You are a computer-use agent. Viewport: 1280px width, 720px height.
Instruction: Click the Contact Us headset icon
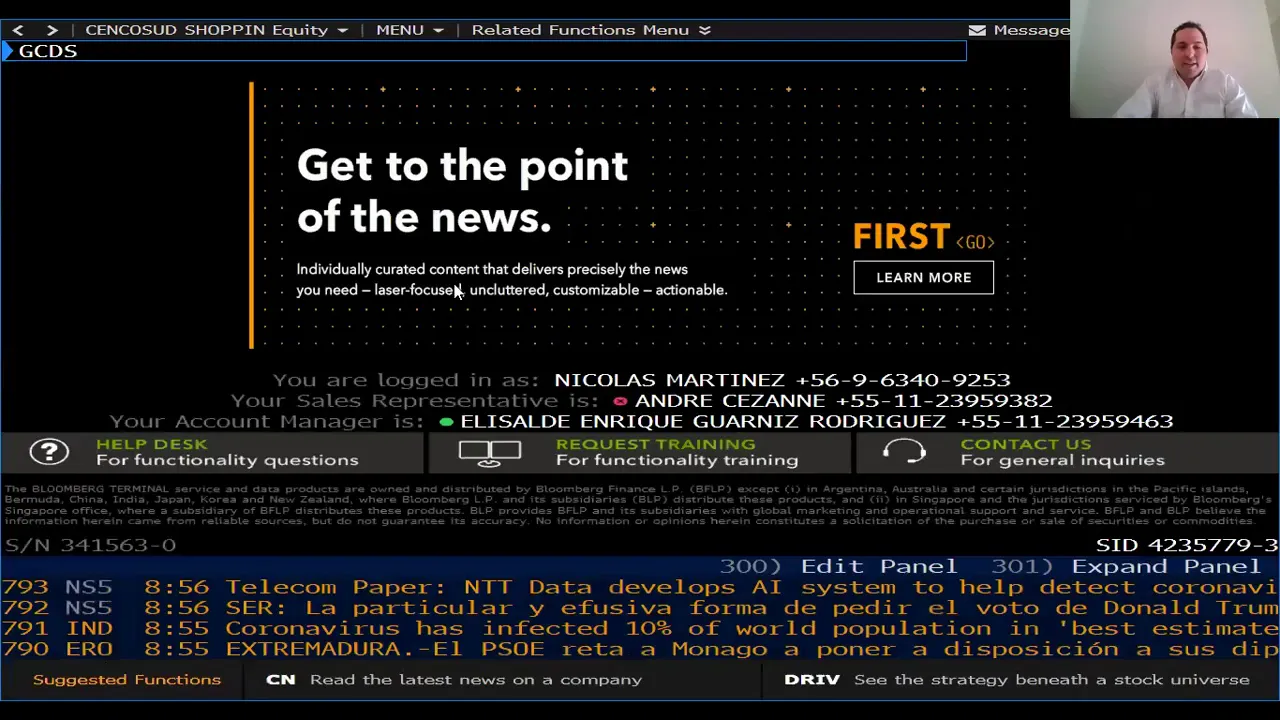[904, 453]
